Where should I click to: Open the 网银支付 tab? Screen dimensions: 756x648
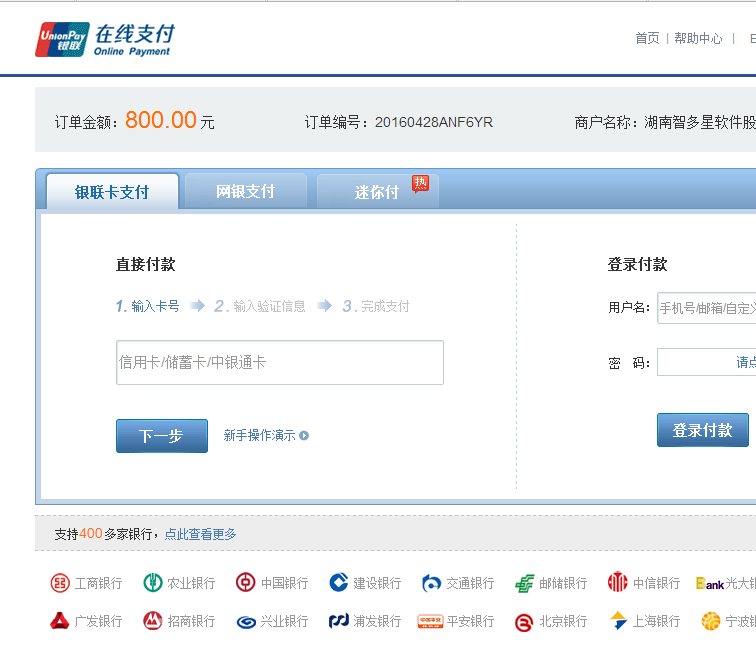click(245, 191)
